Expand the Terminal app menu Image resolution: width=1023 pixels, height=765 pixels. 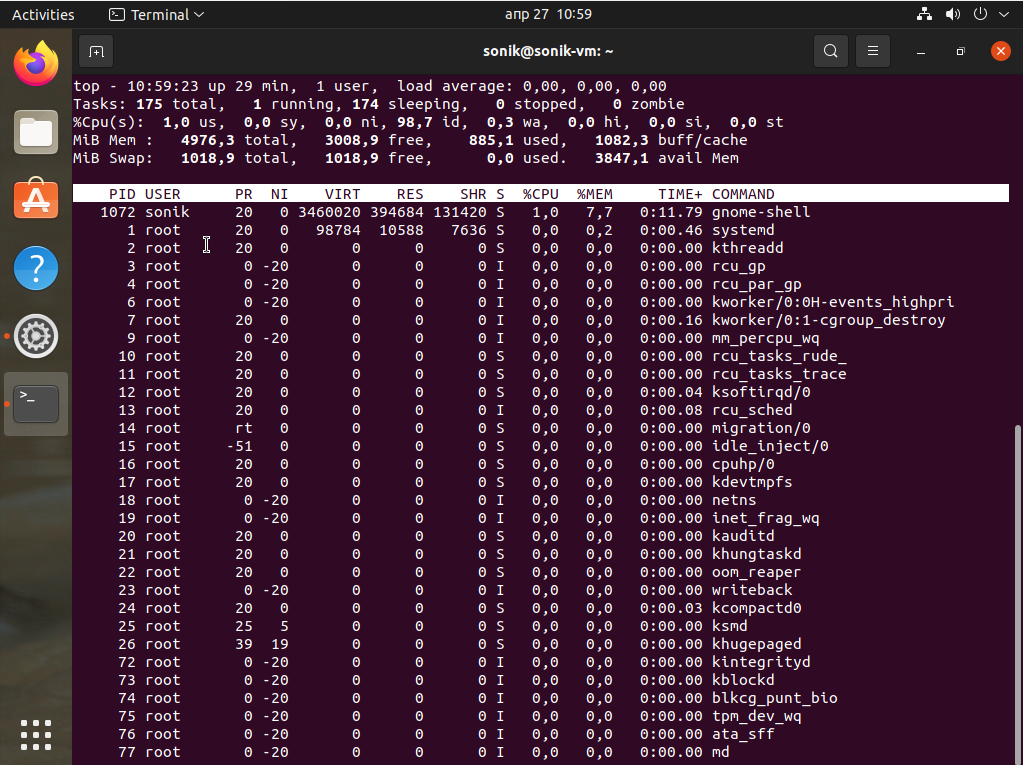(x=156, y=14)
